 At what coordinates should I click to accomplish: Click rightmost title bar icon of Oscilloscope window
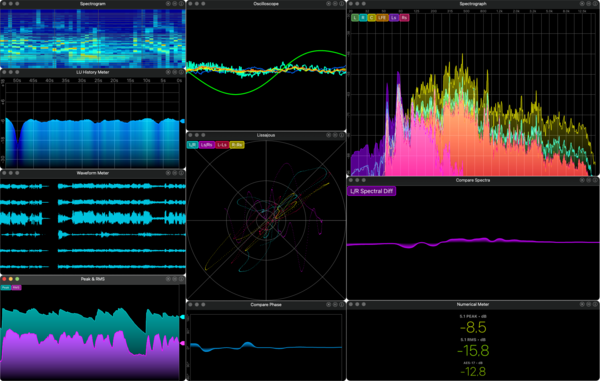[x=341, y=3]
